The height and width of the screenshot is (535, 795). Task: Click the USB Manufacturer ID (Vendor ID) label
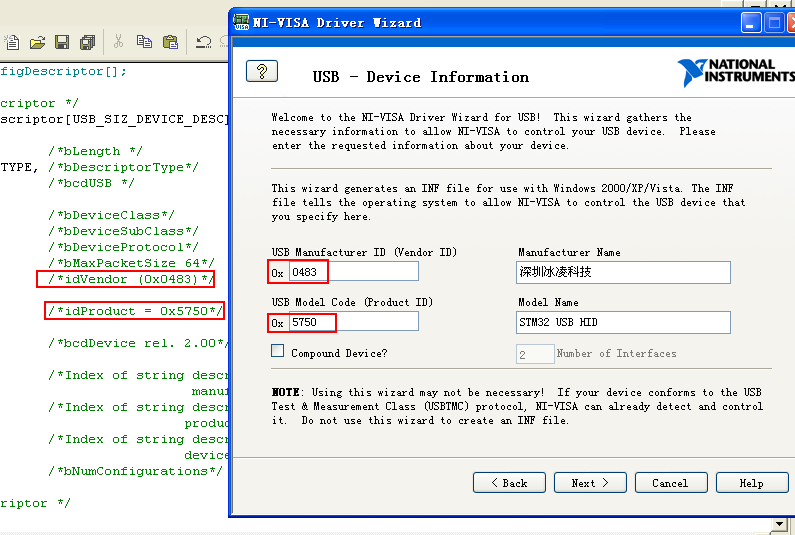(x=364, y=252)
